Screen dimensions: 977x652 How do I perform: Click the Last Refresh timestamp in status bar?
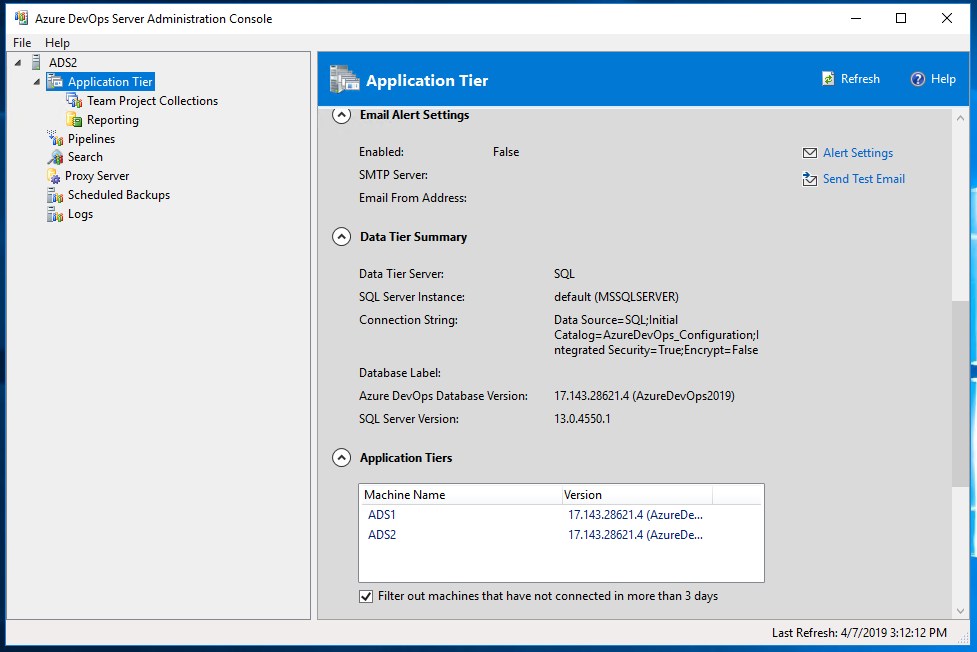859,633
